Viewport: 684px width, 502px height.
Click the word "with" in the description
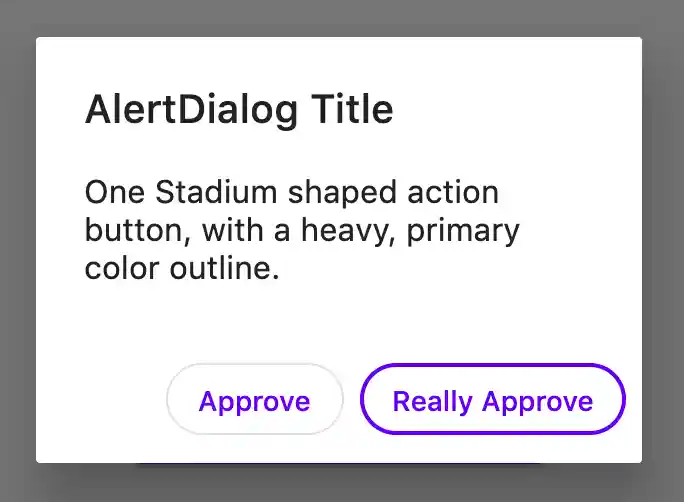[x=231, y=230]
